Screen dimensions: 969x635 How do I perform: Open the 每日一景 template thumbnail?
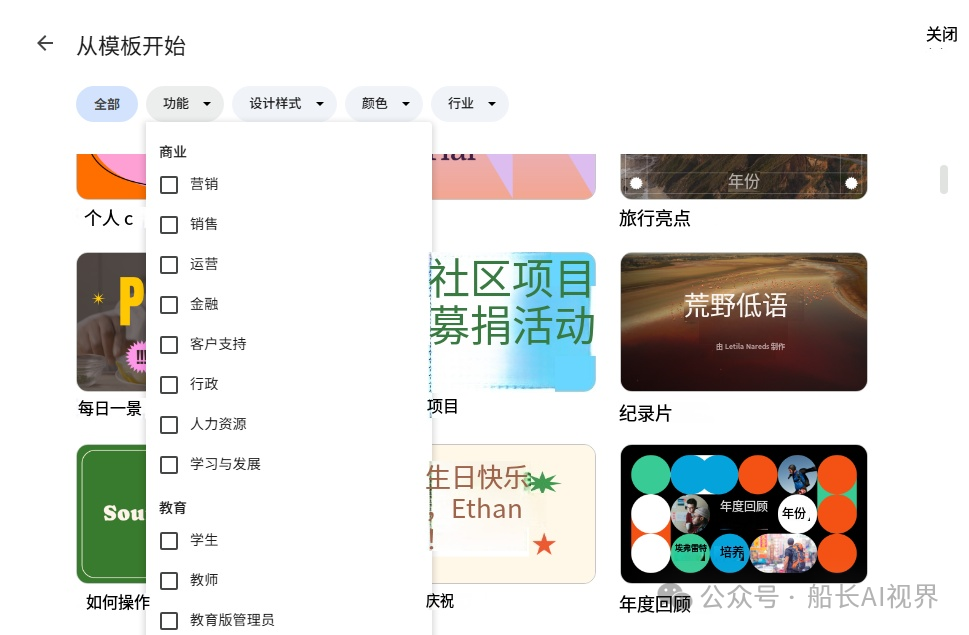(111, 322)
